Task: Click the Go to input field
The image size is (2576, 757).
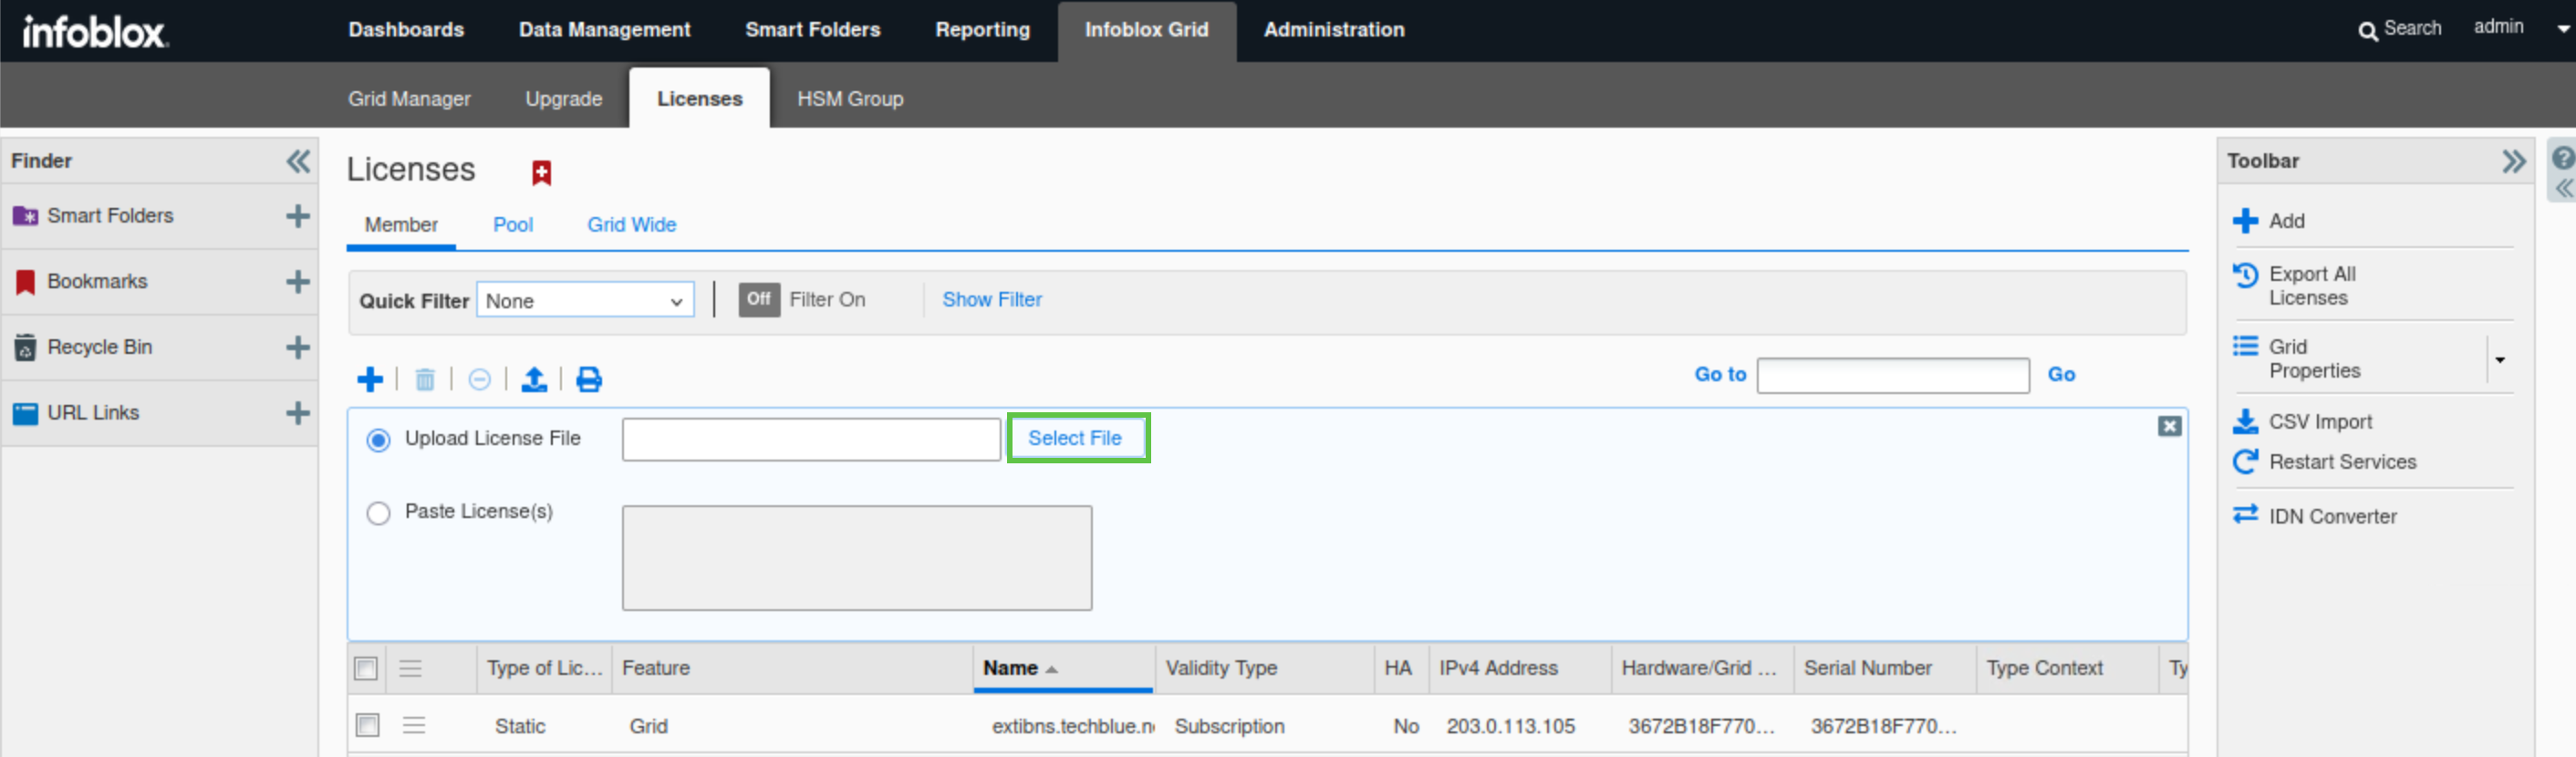Action: coord(1892,376)
